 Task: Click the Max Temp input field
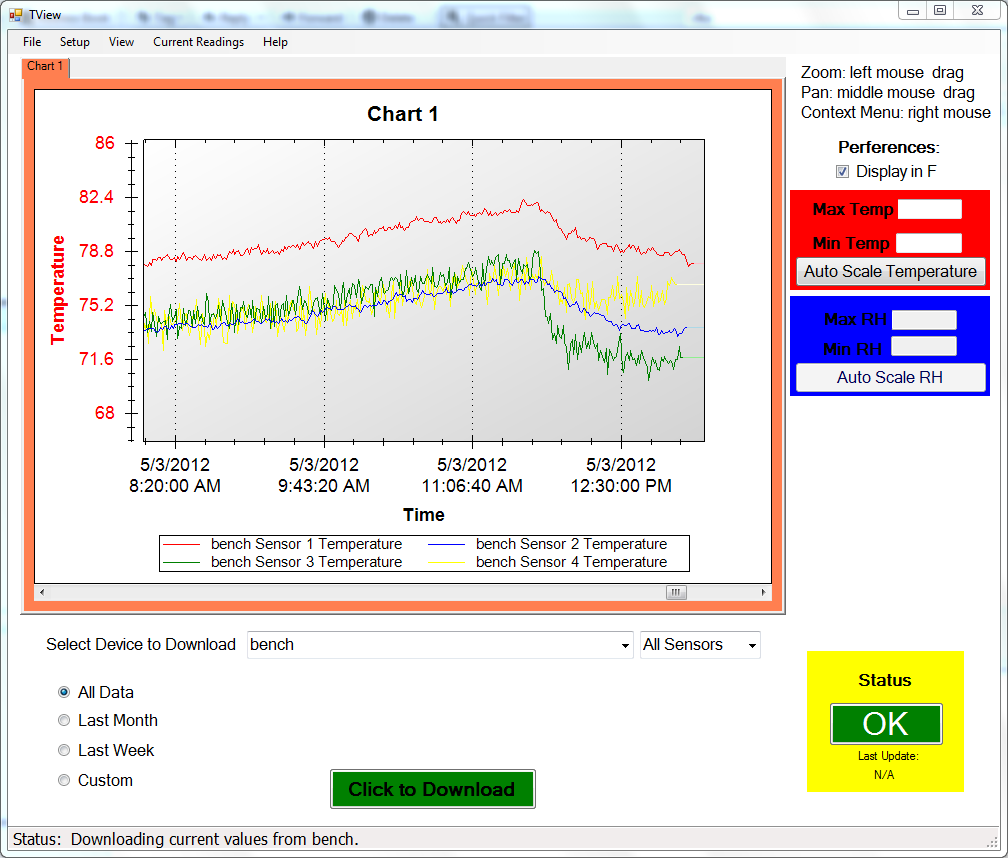[930, 210]
